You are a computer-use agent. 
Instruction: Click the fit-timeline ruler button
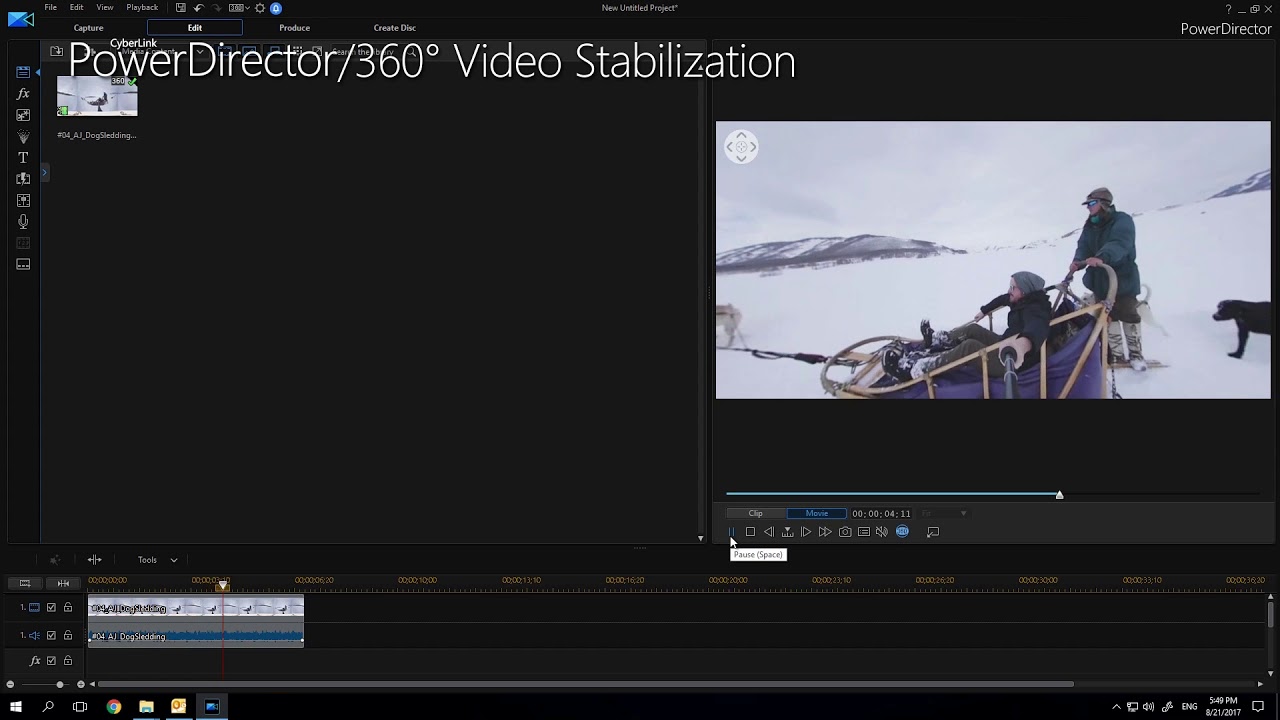tap(63, 583)
